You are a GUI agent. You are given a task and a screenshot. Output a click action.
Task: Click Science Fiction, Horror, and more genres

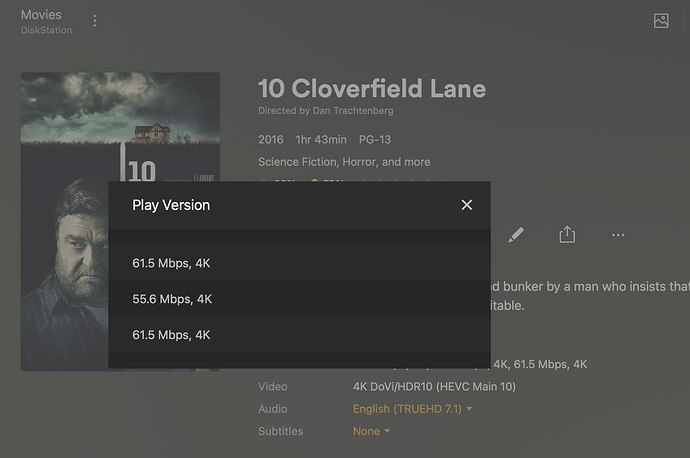pos(344,162)
